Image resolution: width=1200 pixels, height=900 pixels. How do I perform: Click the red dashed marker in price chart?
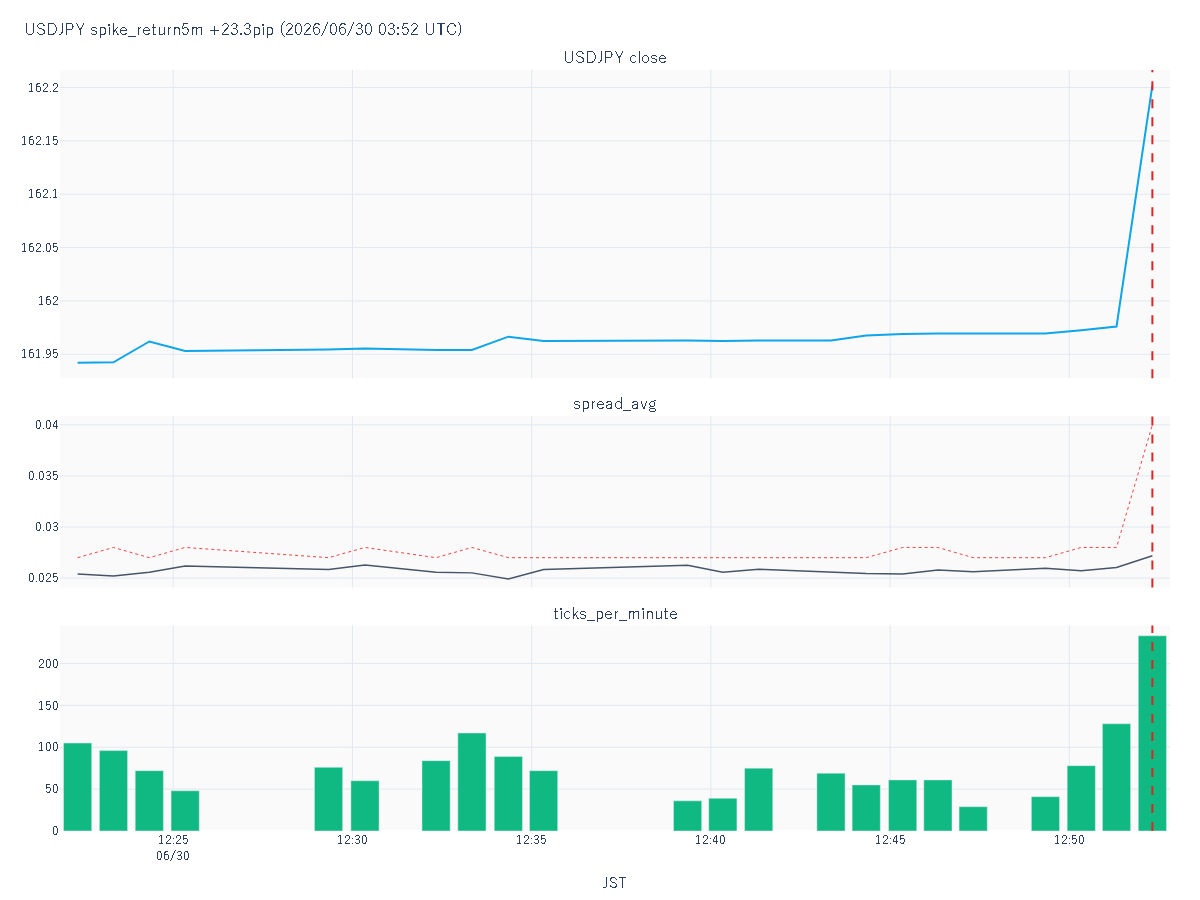coord(1152,224)
